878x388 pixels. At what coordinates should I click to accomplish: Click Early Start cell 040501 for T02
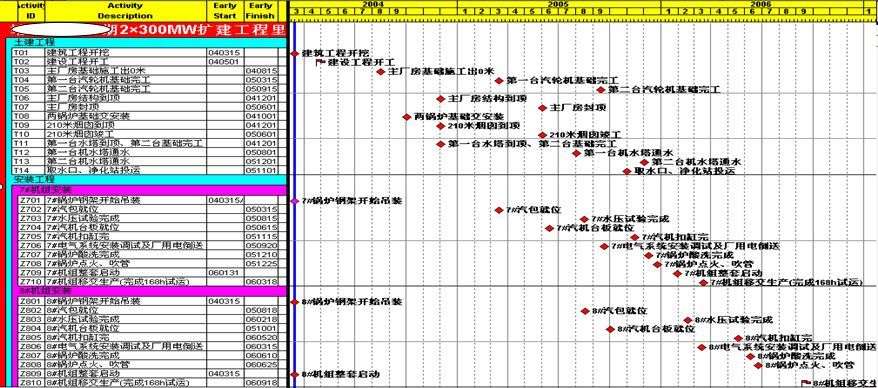point(225,62)
